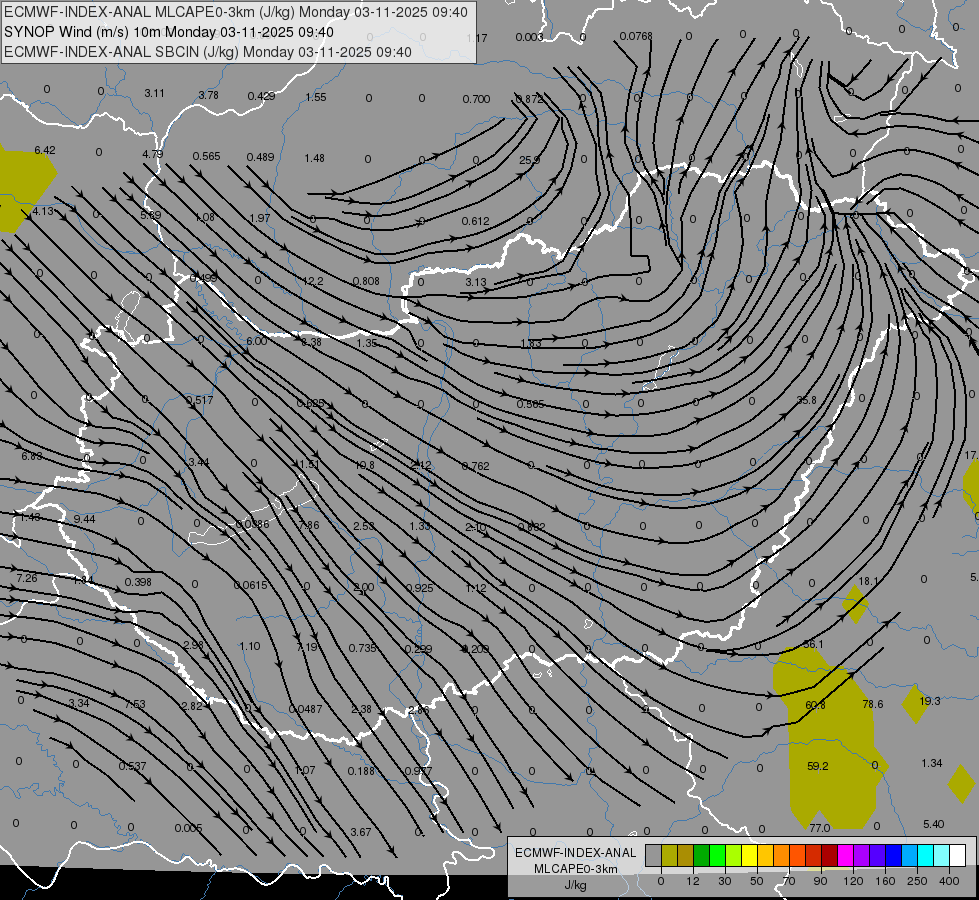Click the map value '56.1'
This screenshot has height=900, width=979.
(813, 644)
